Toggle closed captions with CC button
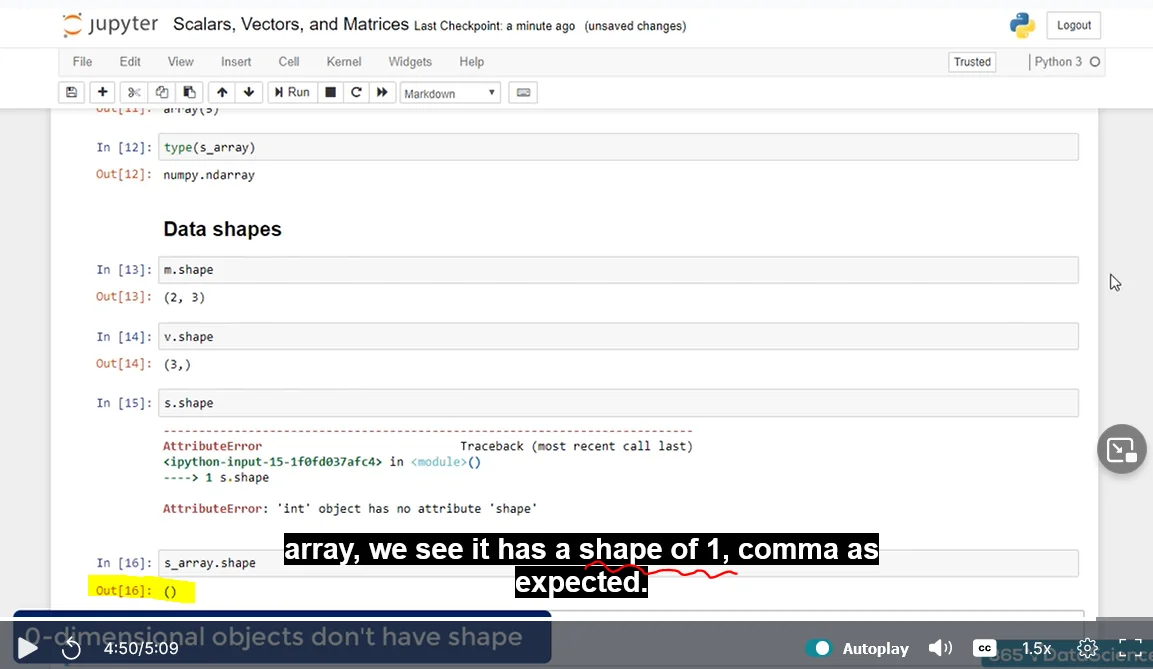The image size is (1153, 669). [984, 648]
